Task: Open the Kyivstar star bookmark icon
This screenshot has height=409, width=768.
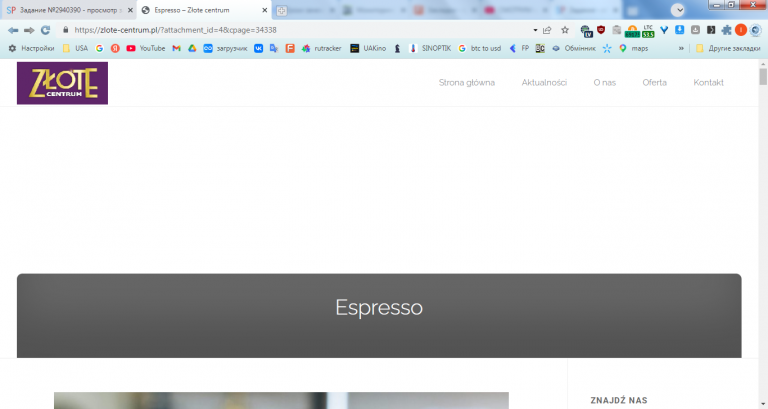Action: pos(607,48)
